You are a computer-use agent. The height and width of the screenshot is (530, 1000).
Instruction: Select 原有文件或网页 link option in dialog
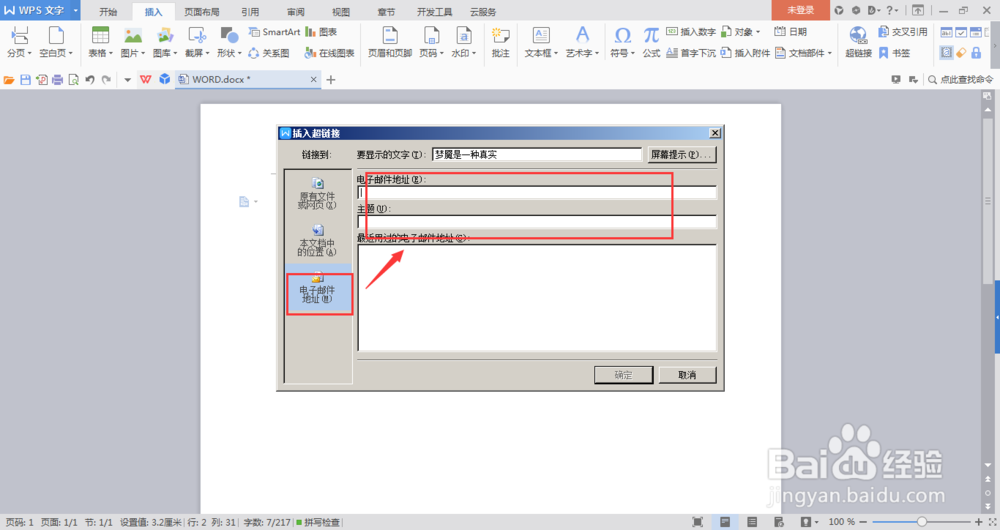click(317, 193)
